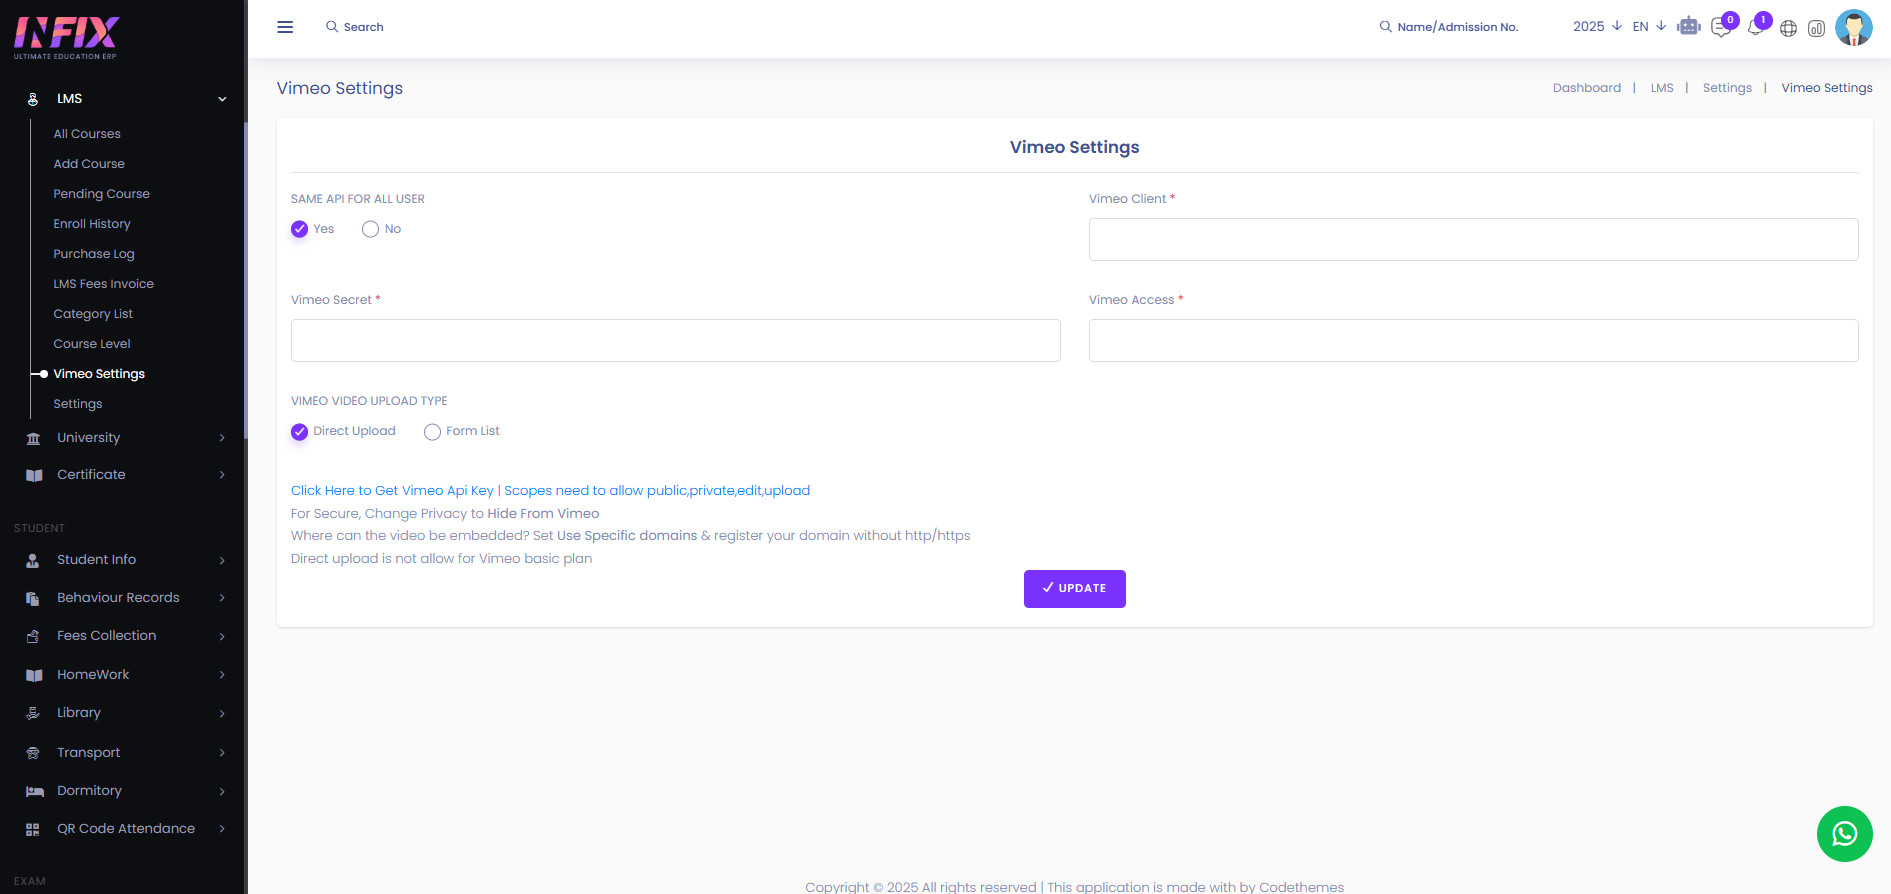Click the top Search field
This screenshot has height=894, width=1891.
(x=364, y=27)
